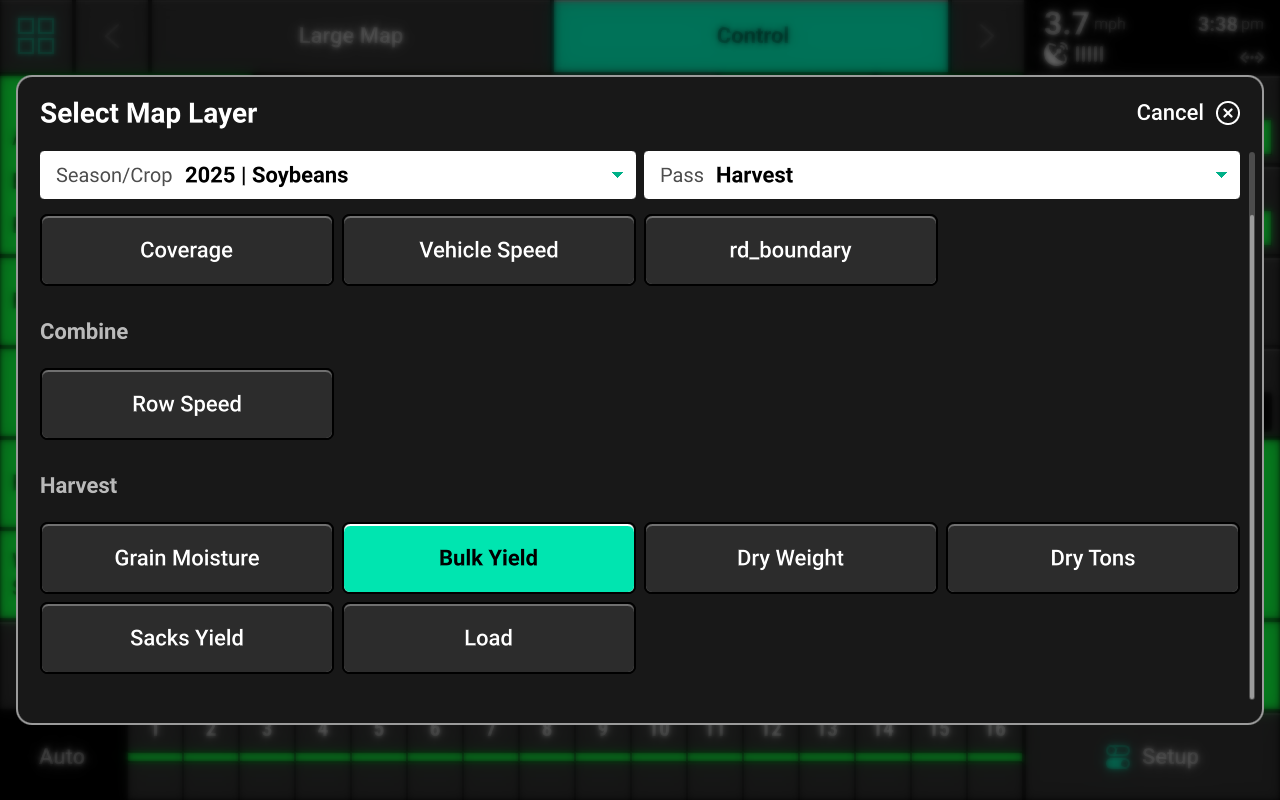The image size is (1280, 800).
Task: Choose the Dry Weight layer
Action: pos(790,558)
